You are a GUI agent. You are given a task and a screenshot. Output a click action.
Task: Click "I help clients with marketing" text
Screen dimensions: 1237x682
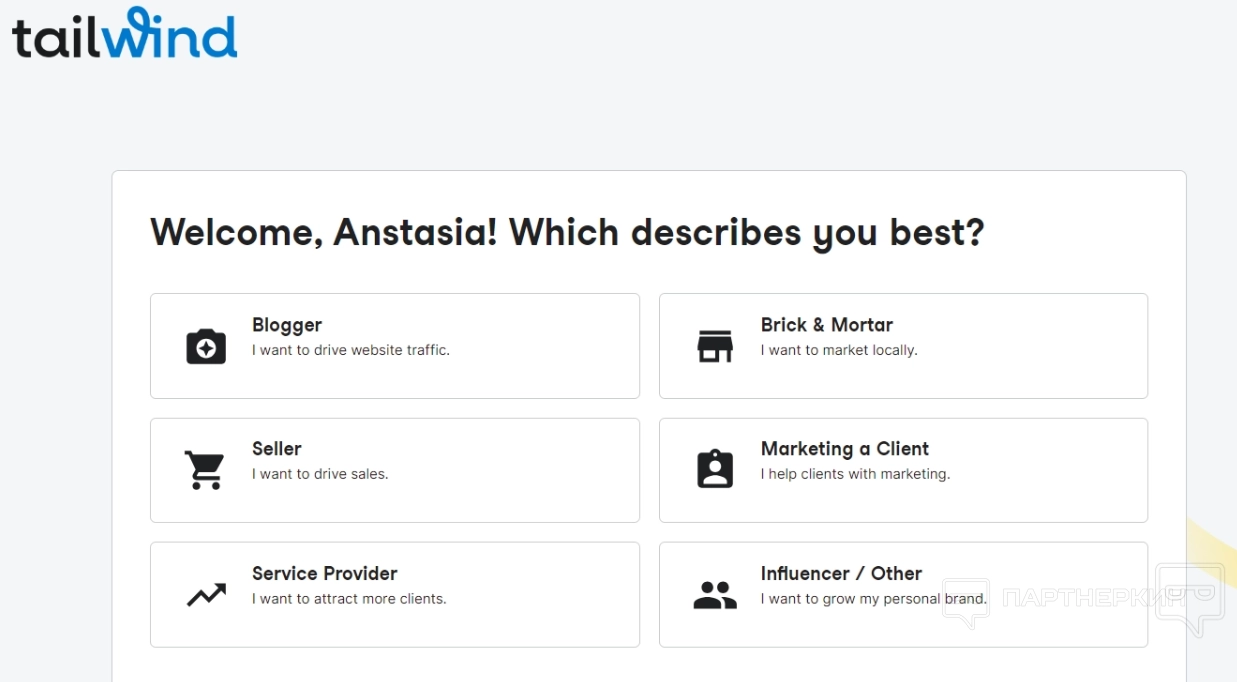(855, 474)
